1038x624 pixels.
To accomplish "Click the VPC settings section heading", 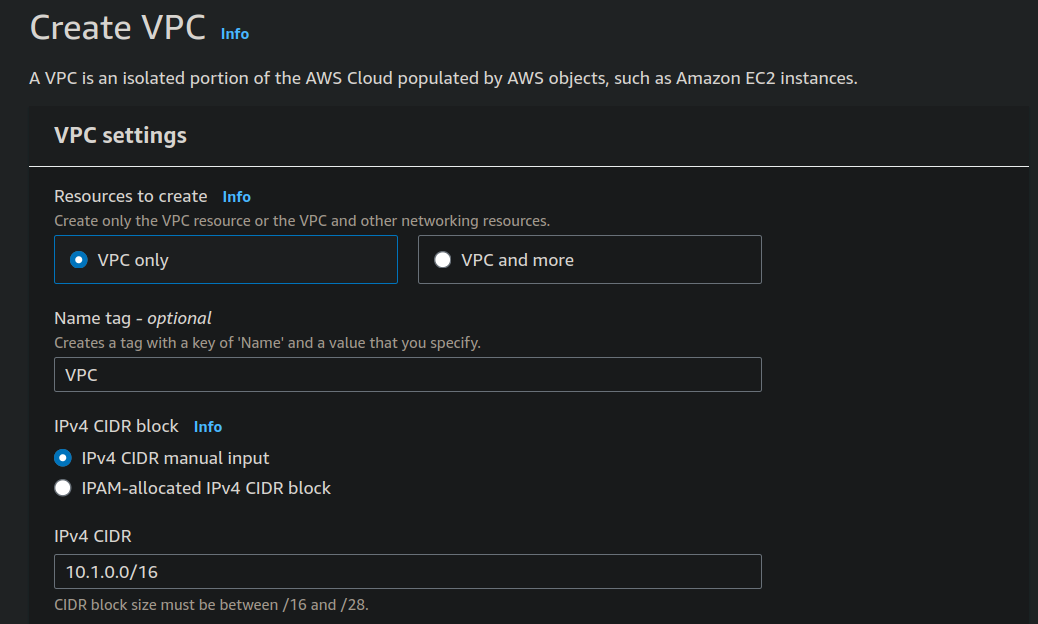I will [x=120, y=136].
